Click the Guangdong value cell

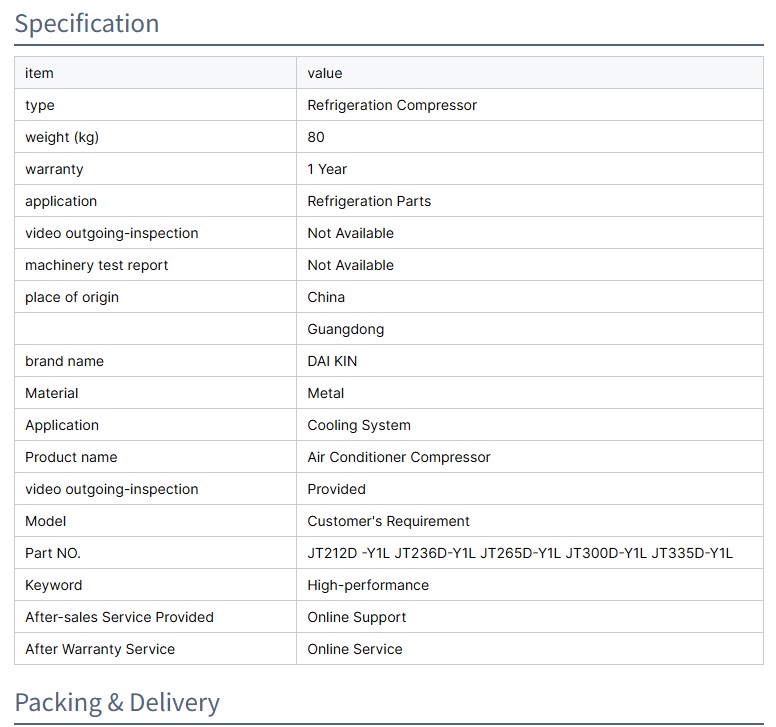[x=345, y=329]
